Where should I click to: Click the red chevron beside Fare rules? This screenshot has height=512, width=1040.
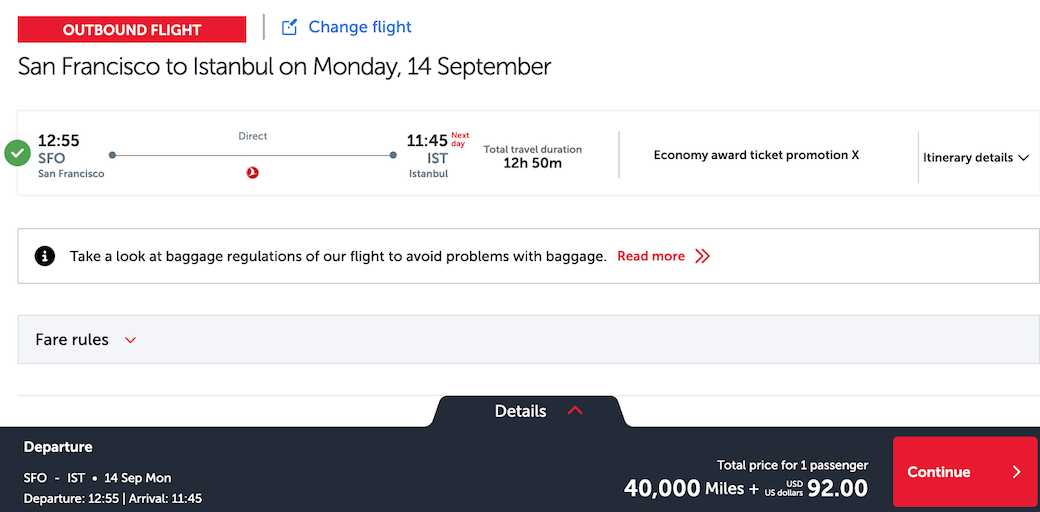[x=130, y=340]
